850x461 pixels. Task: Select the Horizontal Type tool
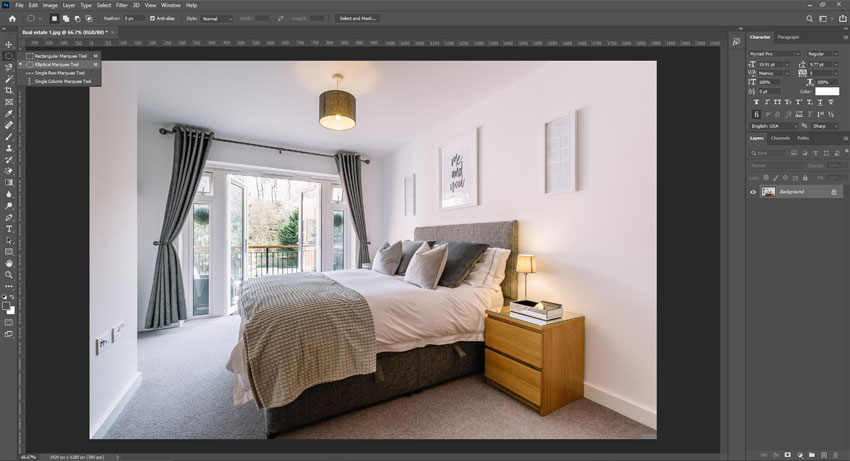click(x=9, y=229)
